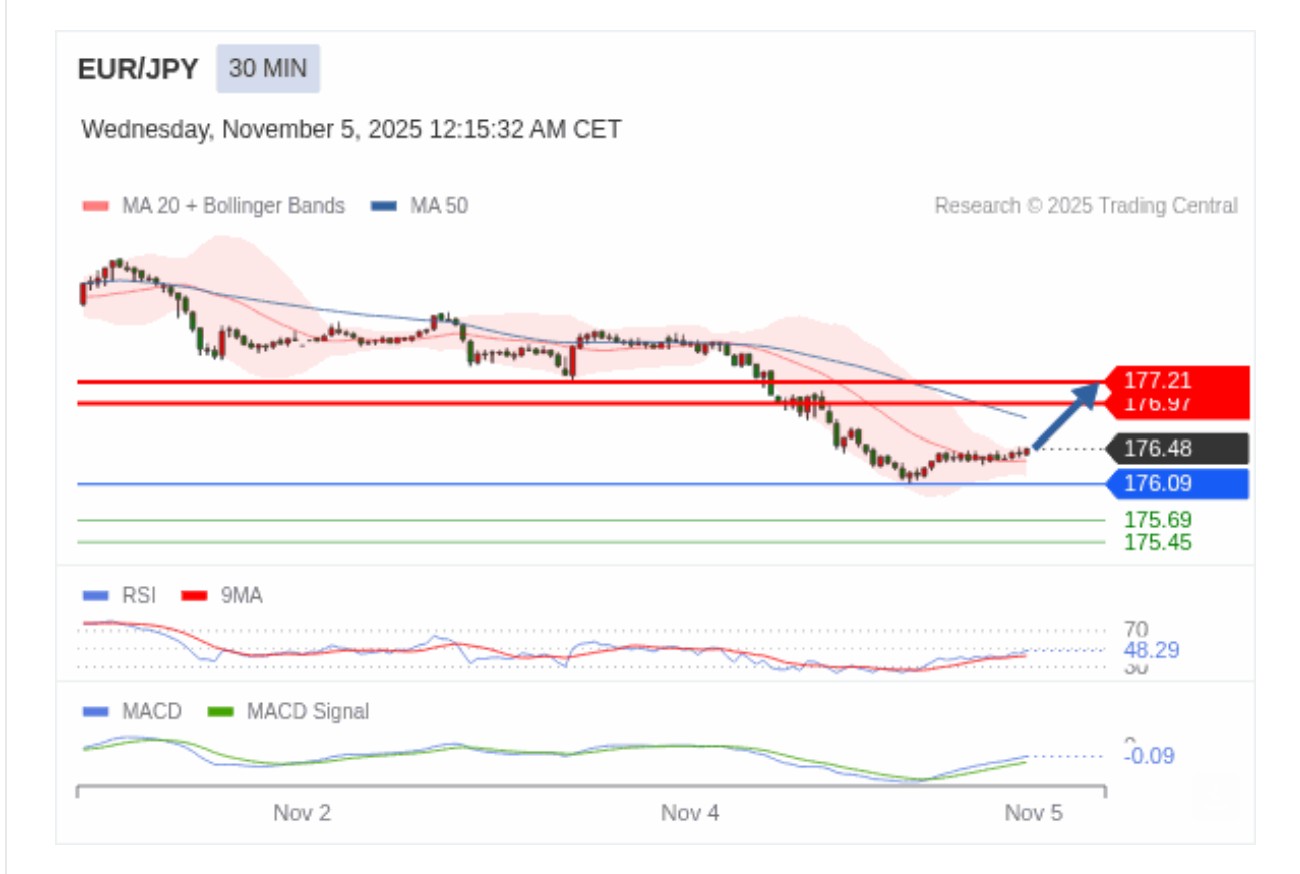The image size is (1300, 874).
Task: Click the Nov 4 date axis label
Action: (x=689, y=813)
